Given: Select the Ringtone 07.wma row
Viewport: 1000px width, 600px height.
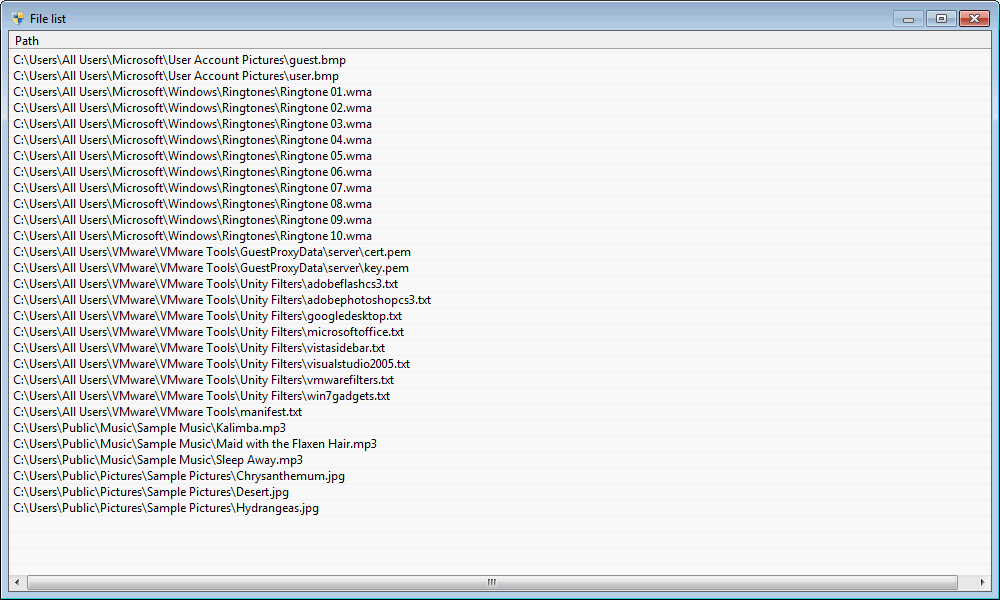Looking at the screenshot, I should coord(500,187).
